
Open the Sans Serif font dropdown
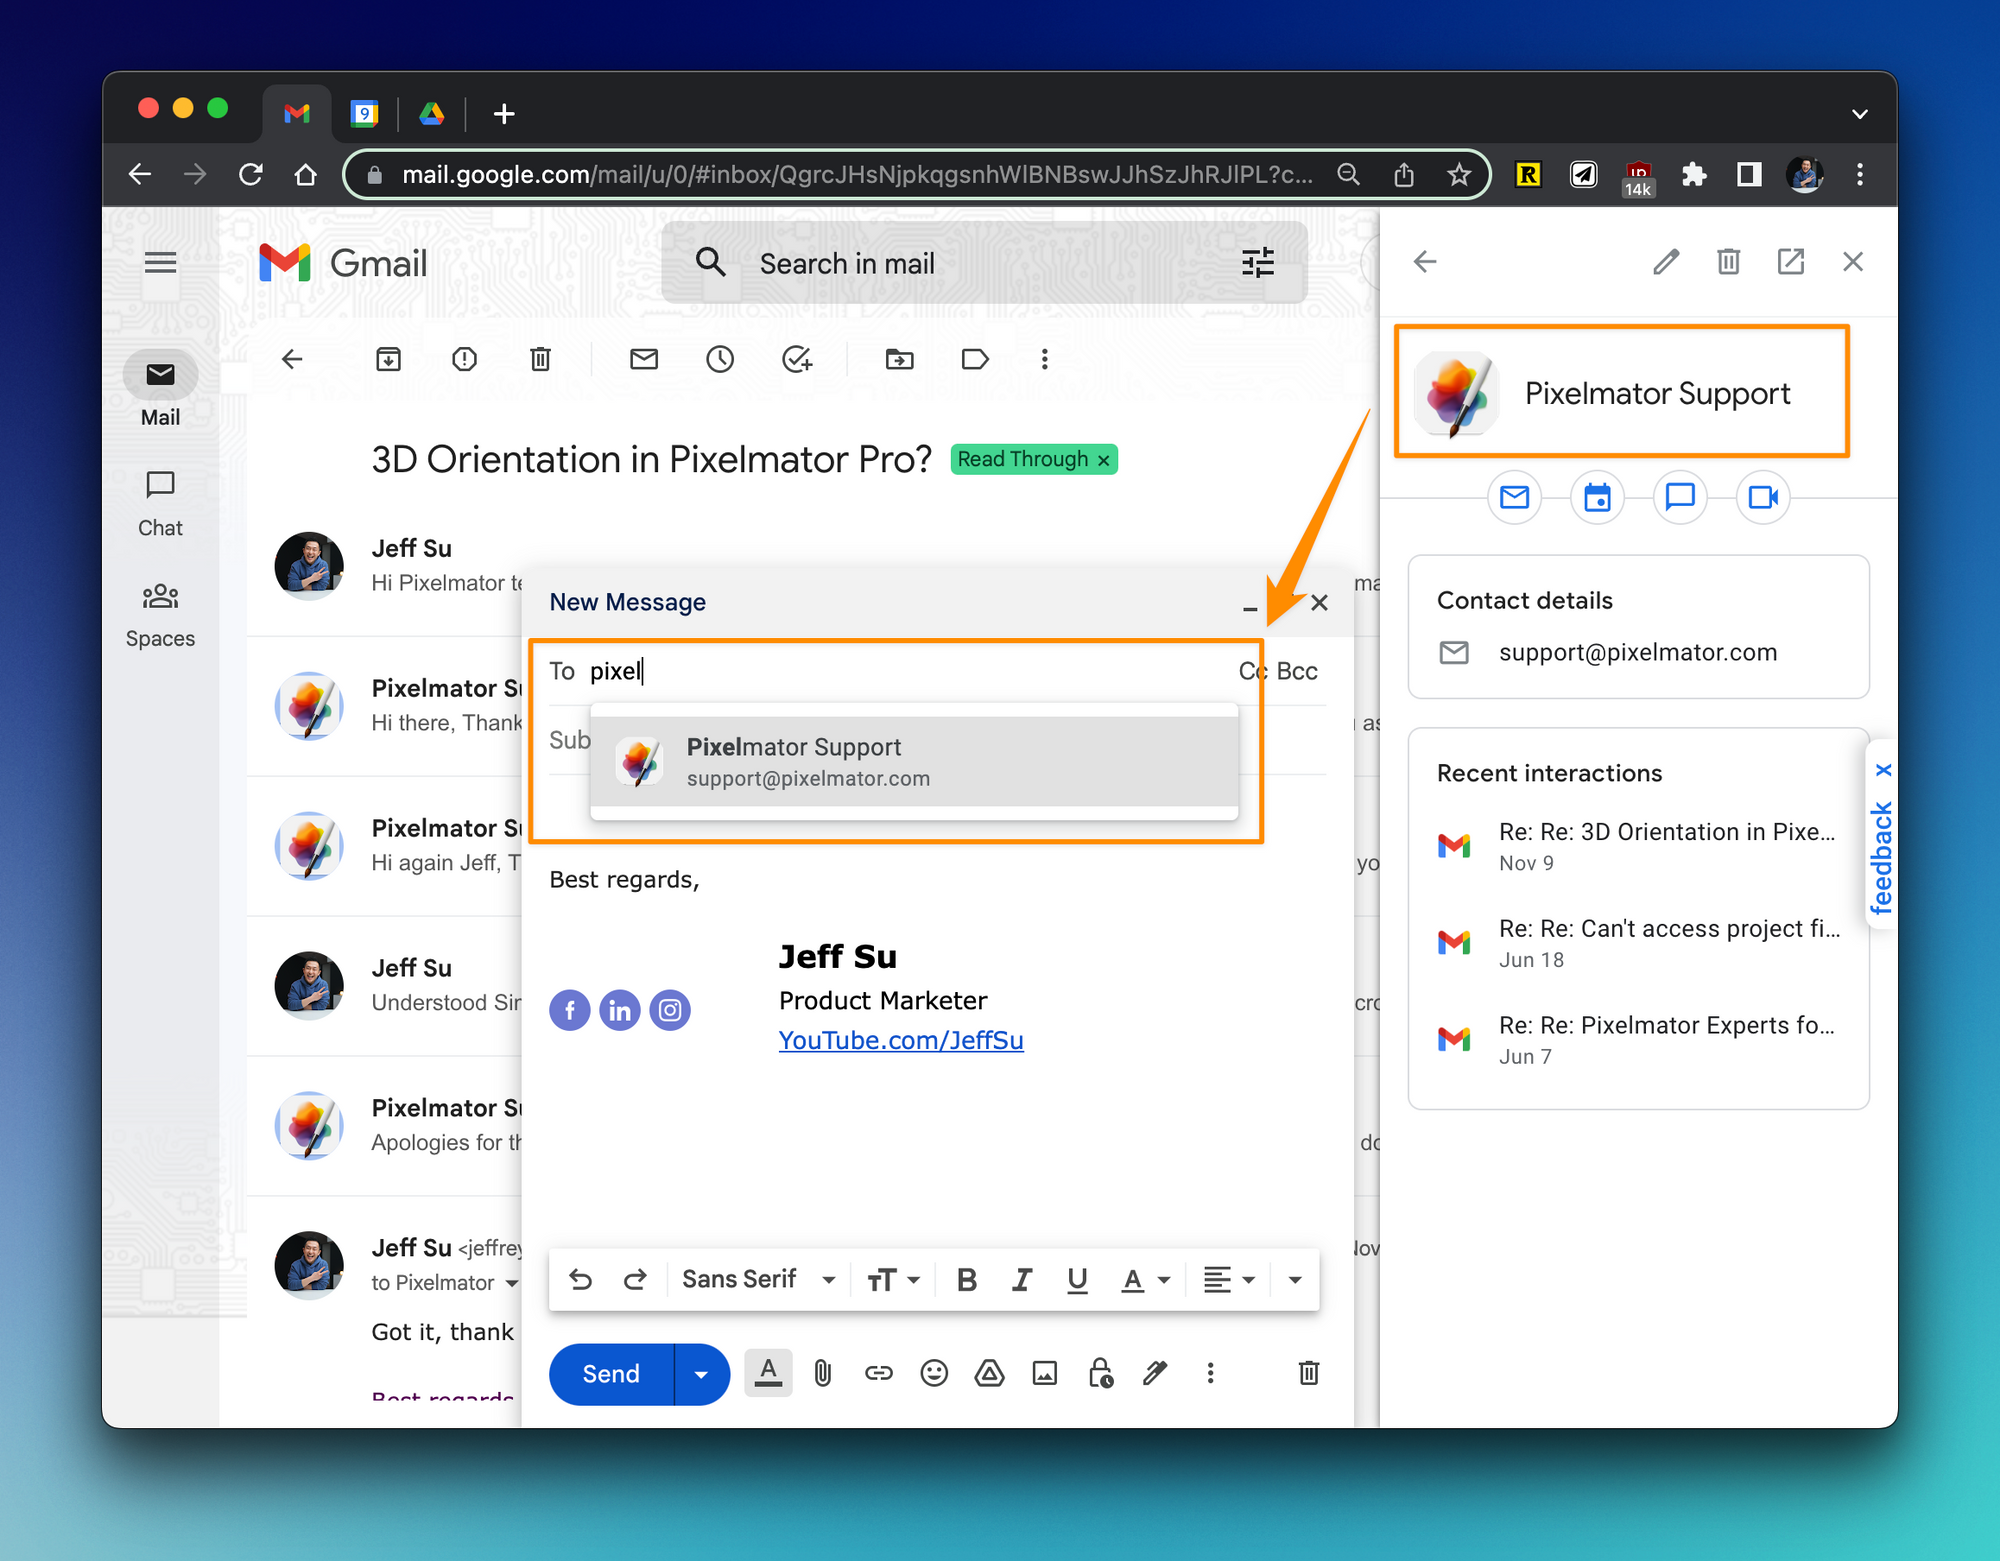tap(758, 1280)
